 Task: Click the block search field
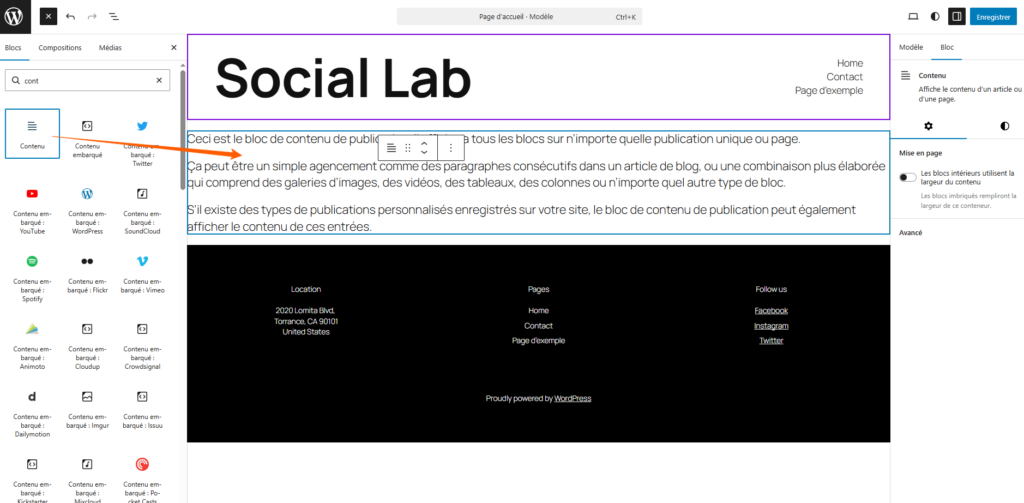click(x=88, y=80)
